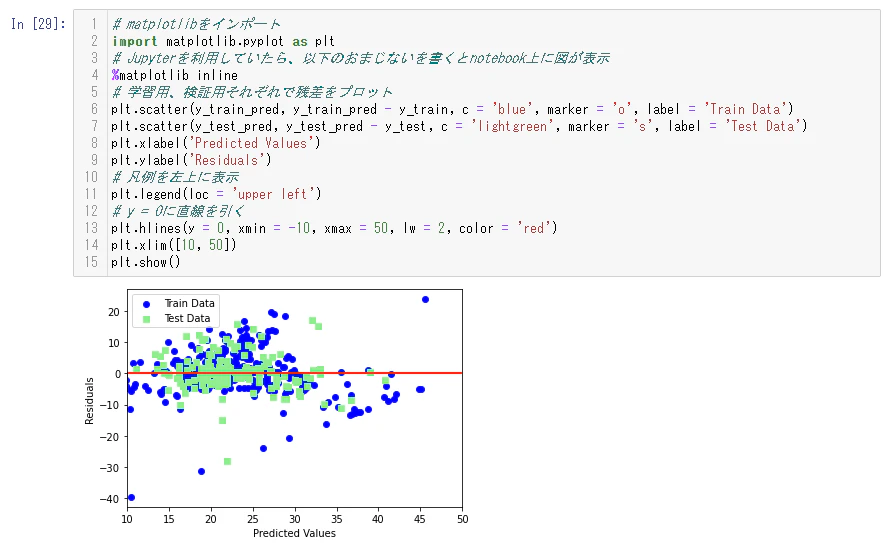Viewport: 885px width, 543px height.
Task: Click the y-axis tick label −30
Action: (110, 468)
